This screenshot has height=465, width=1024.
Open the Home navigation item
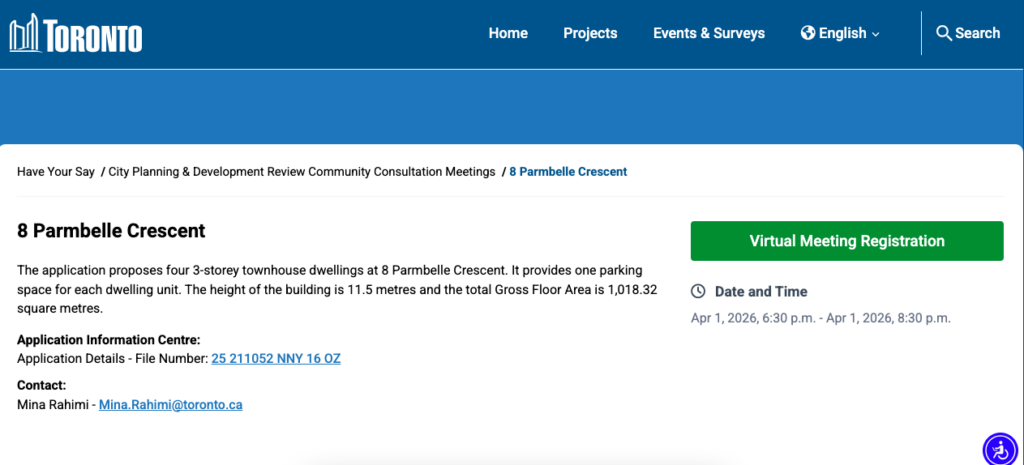[x=508, y=33]
